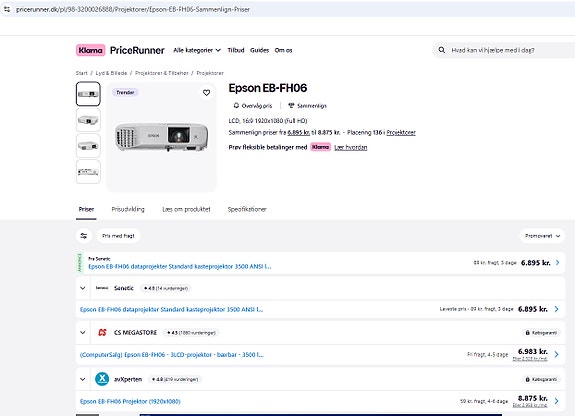575x416 pixels.
Task: Click the CS Megastore logo icon
Action: click(x=102, y=332)
